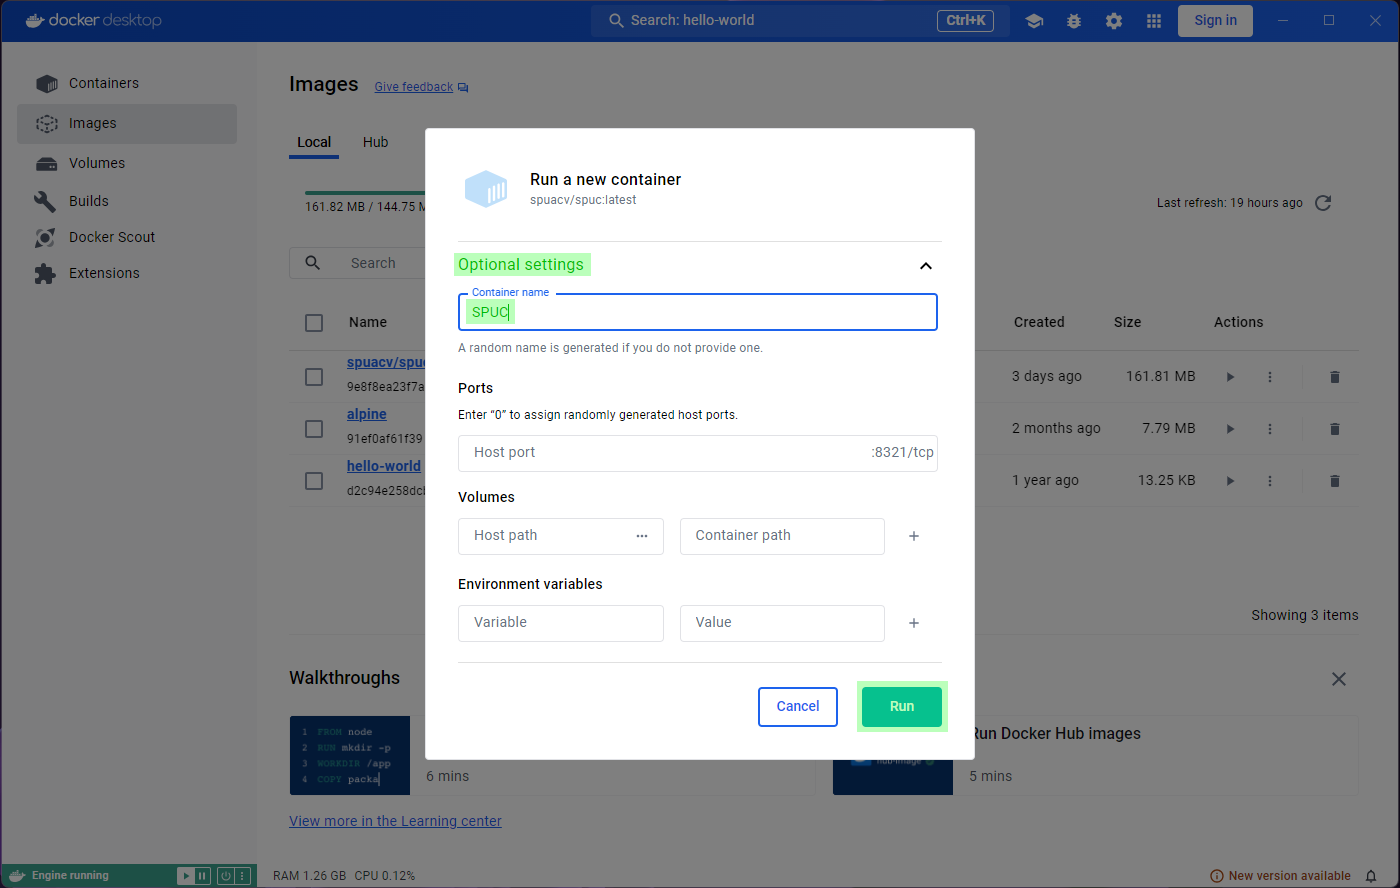This screenshot has height=888, width=1400.
Task: Add another environment variable with plus icon
Action: [x=914, y=624]
